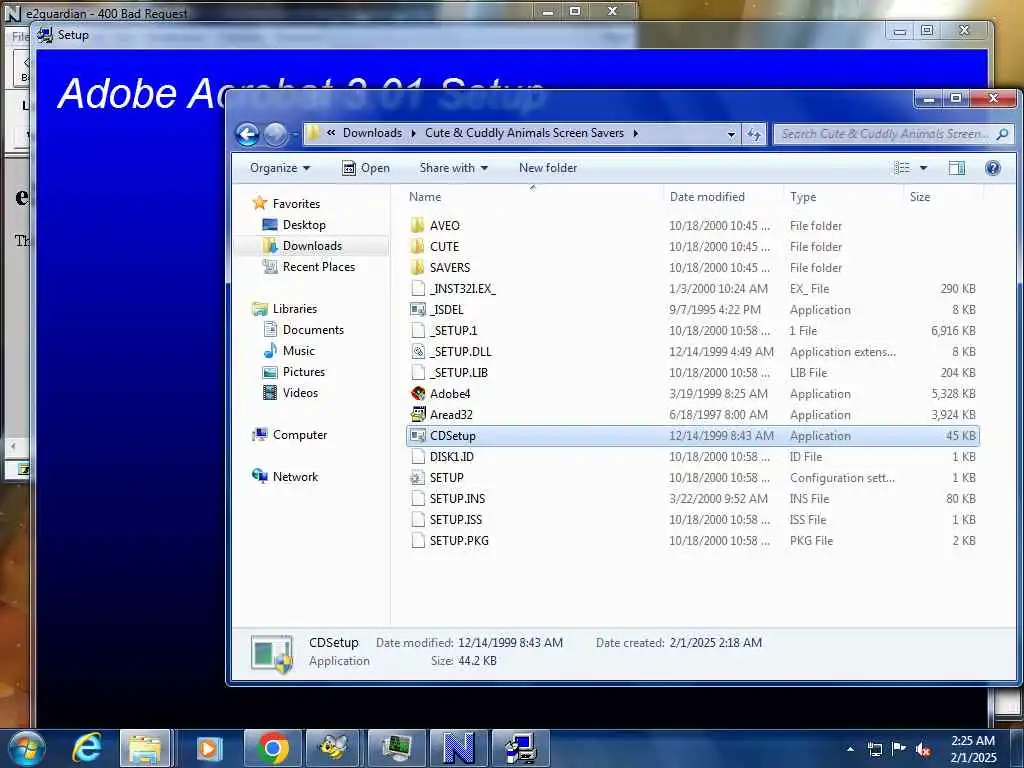Screen dimensions: 1024x768
Task: Click the Explorer forward arrow button
Action: tap(275, 134)
